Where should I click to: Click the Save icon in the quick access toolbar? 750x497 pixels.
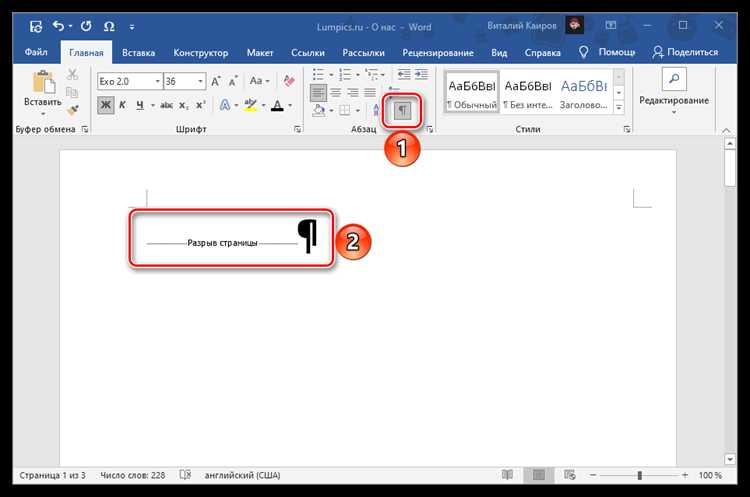(35, 26)
